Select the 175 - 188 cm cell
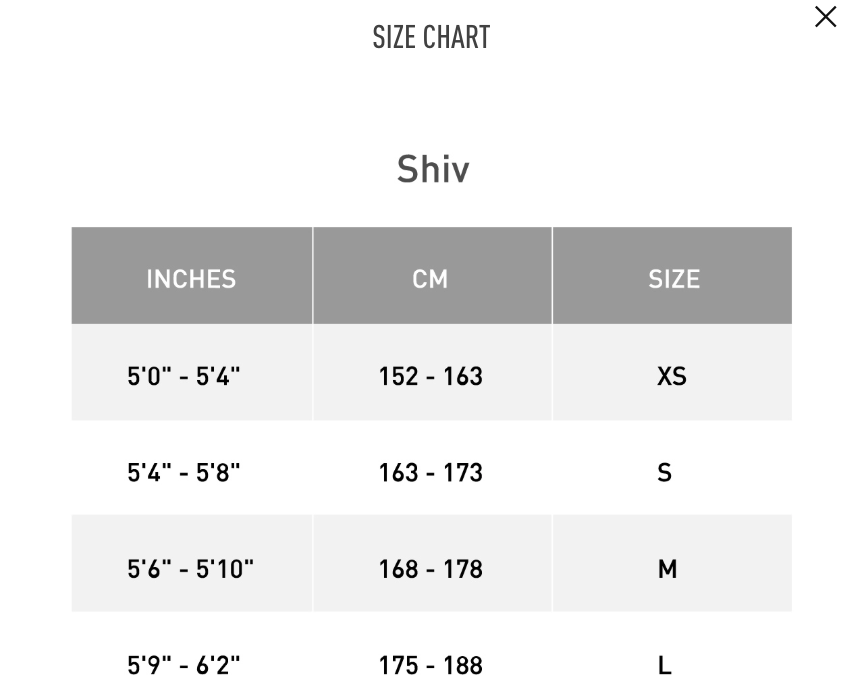Screen dimensions: 861x679 pos(431,663)
